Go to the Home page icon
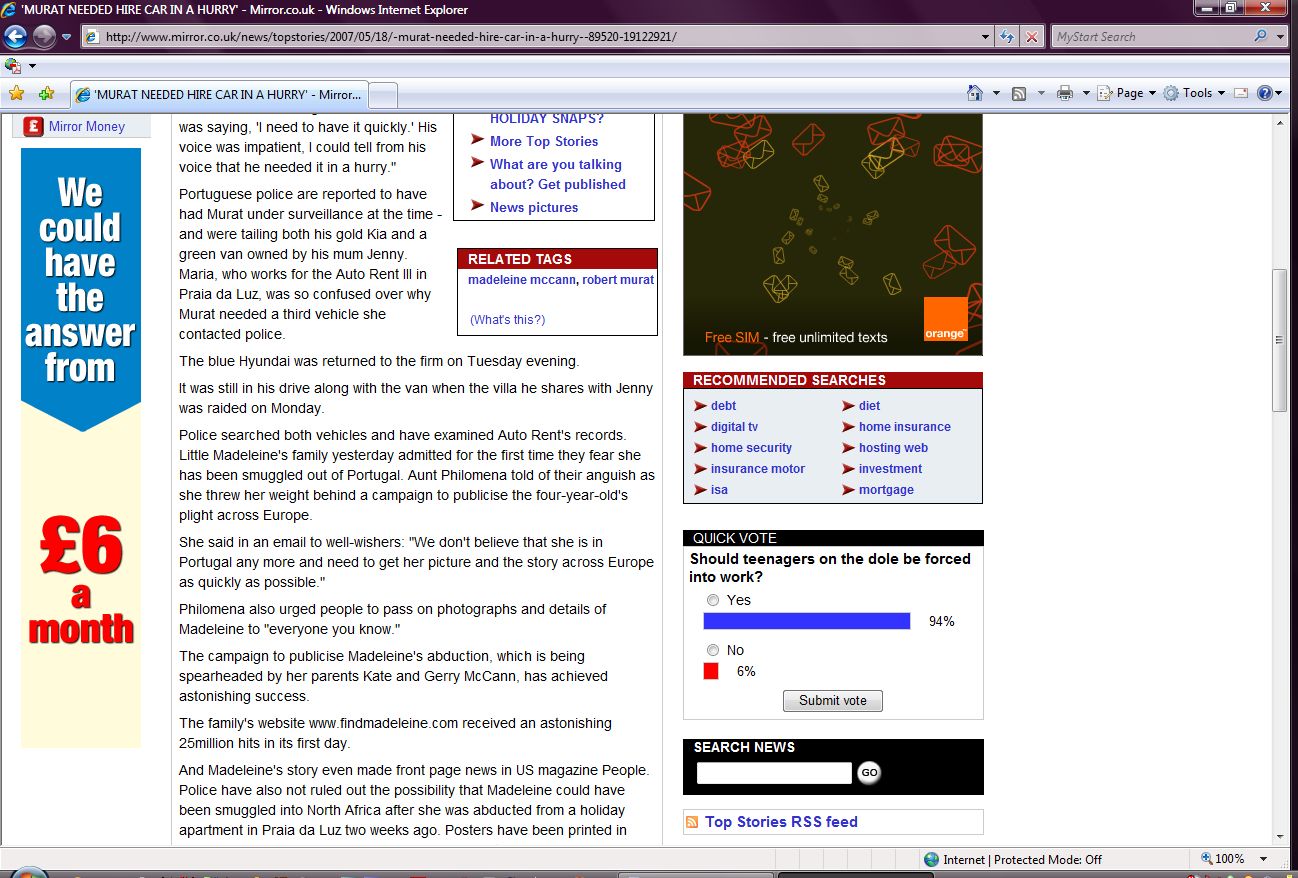Image resolution: width=1298 pixels, height=878 pixels. (x=975, y=93)
